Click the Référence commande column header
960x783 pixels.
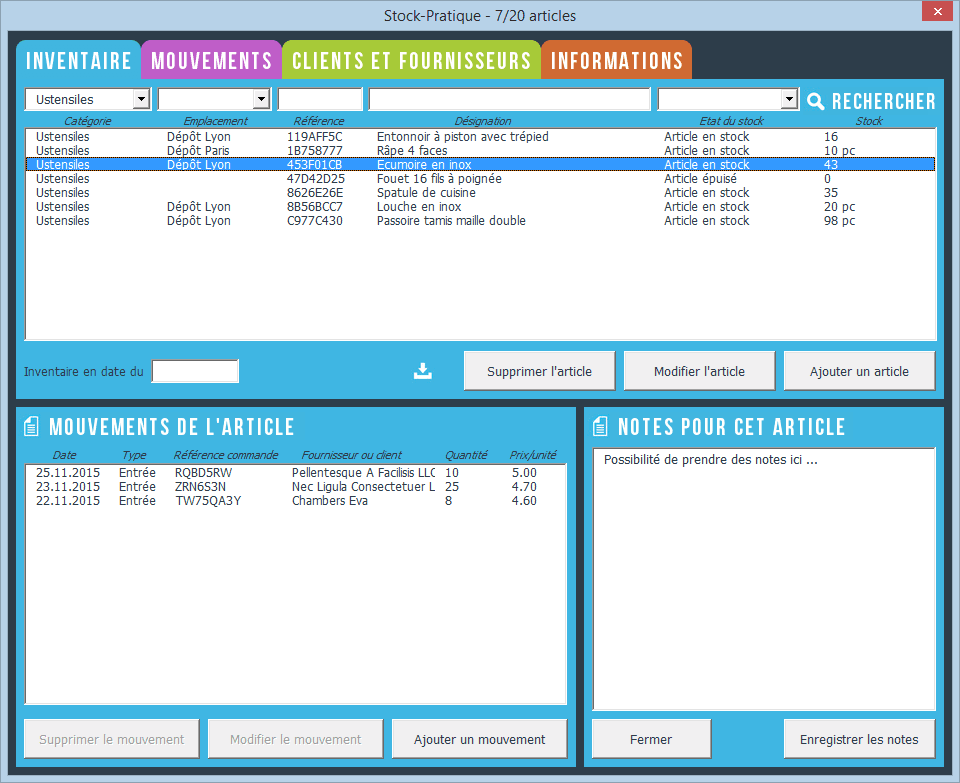click(225, 455)
